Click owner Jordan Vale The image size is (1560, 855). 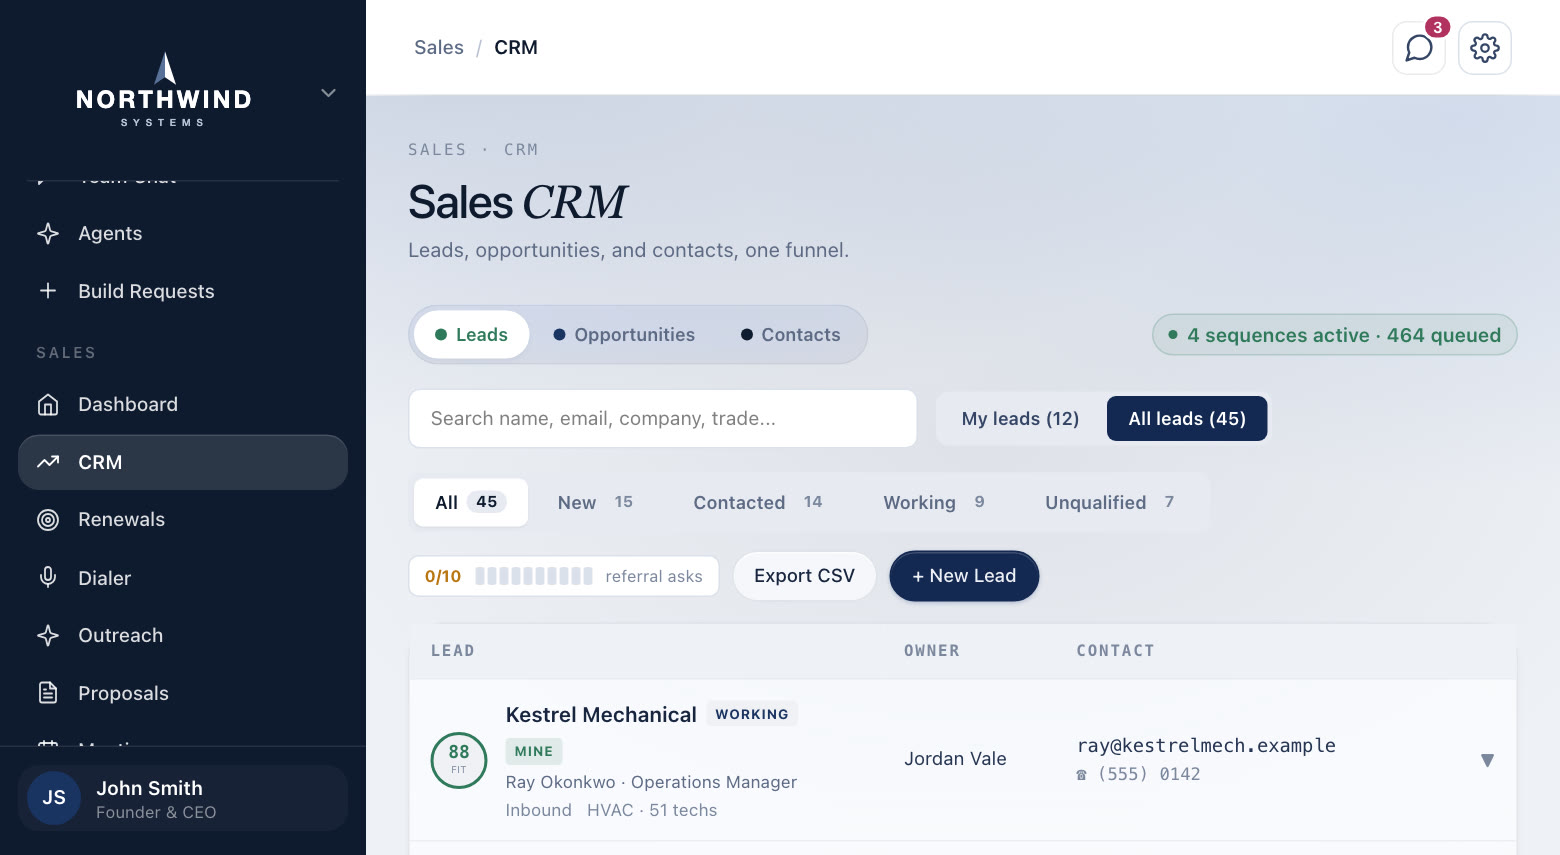[955, 759]
